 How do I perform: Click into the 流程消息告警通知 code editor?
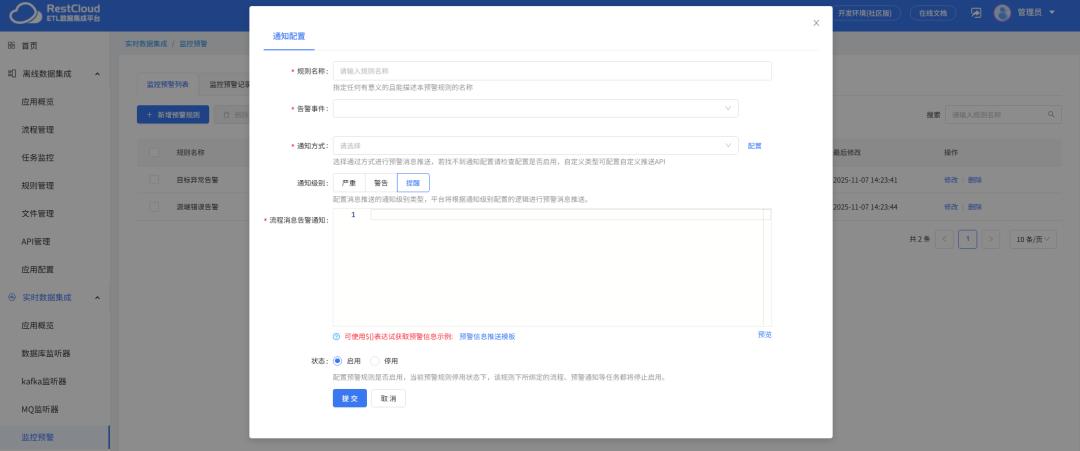(552, 267)
